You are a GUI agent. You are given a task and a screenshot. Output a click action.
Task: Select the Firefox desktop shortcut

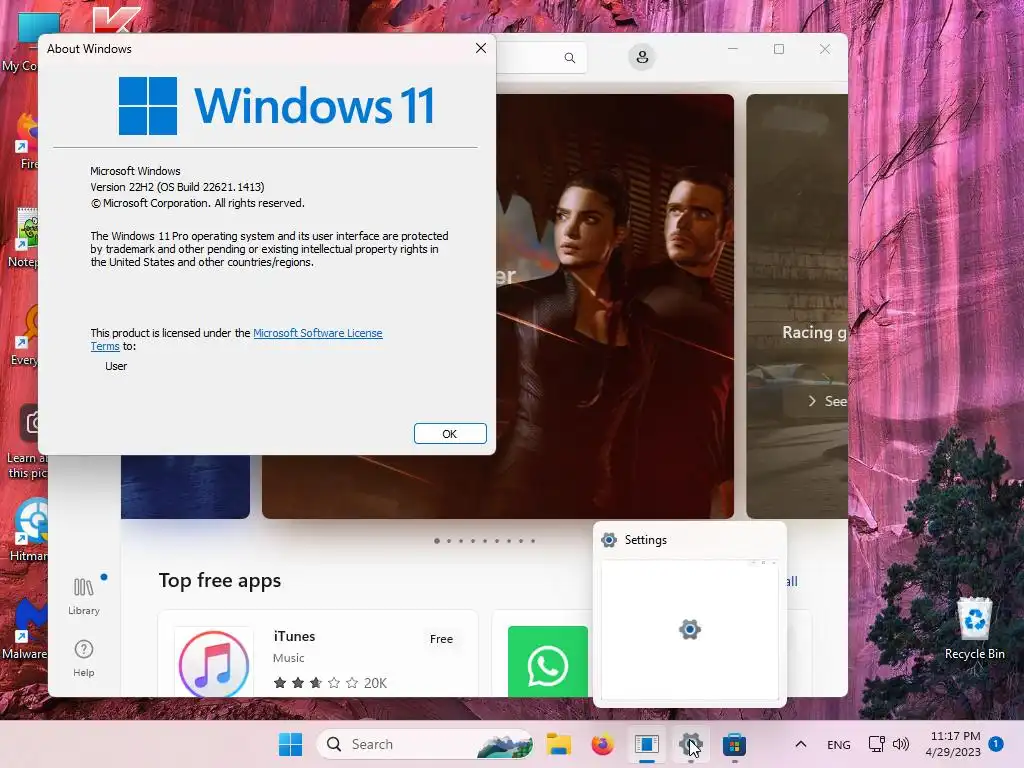(26, 141)
